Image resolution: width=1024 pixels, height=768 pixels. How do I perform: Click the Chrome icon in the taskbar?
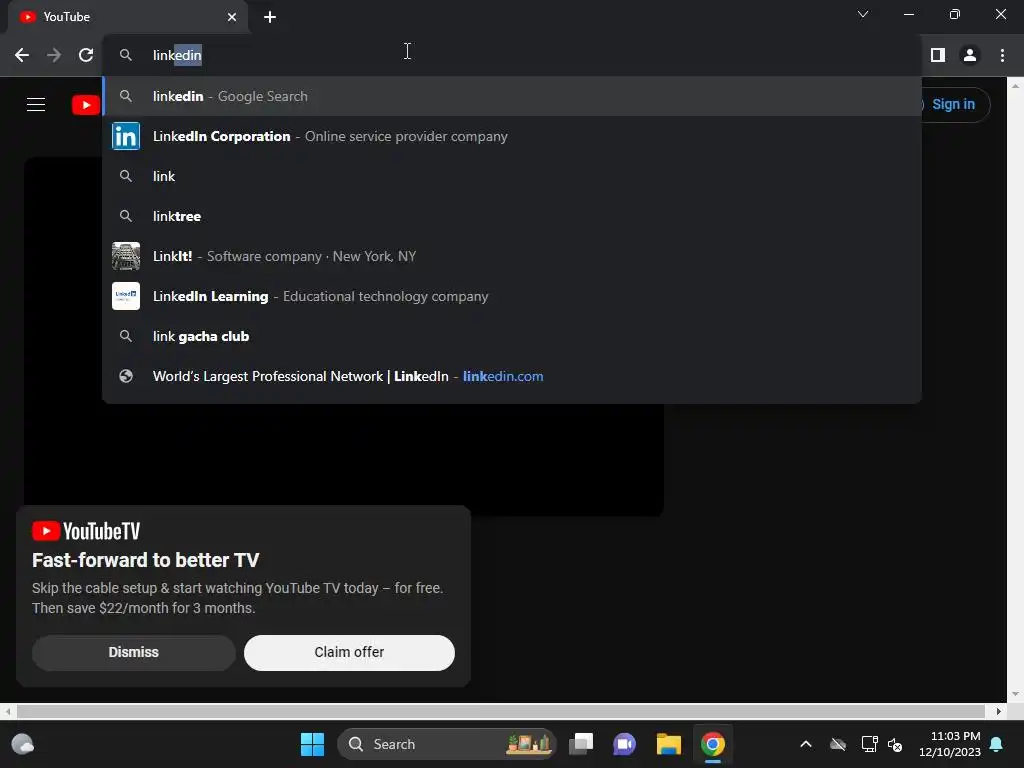[x=712, y=744]
